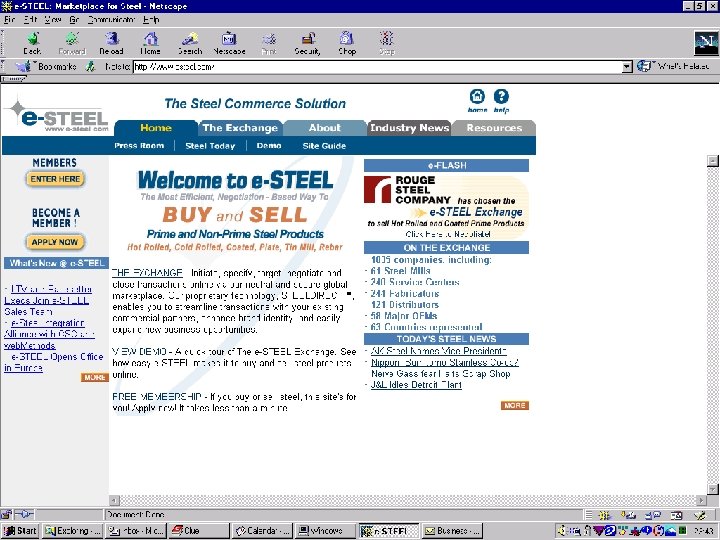Click the Stop toolbar icon
The image size is (720, 540).
click(x=387, y=43)
